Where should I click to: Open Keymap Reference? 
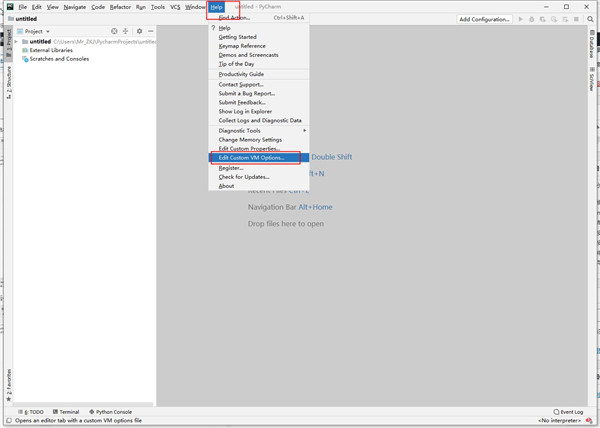click(259, 46)
